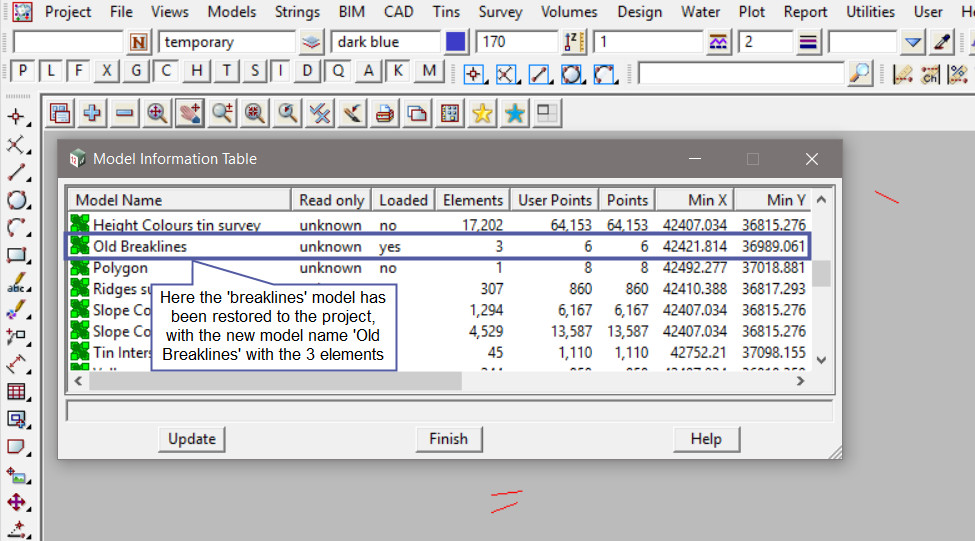Open the model list icon beside 'temporary'
Viewport: 975px width, 541px height.
(x=312, y=42)
